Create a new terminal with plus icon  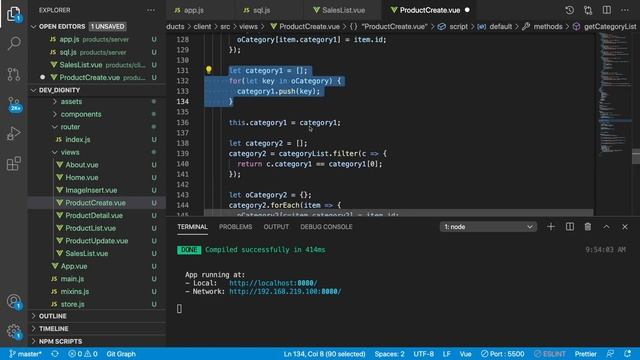tap(551, 227)
